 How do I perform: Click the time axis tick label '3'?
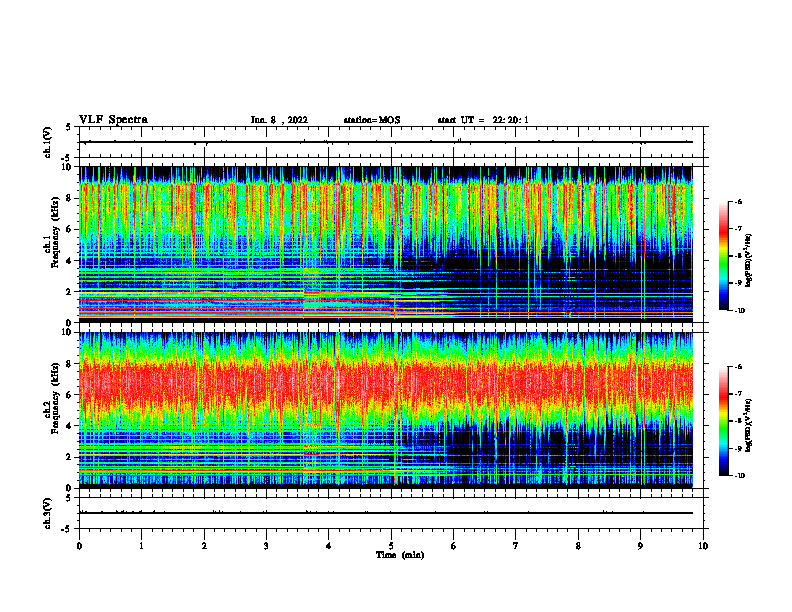(266, 546)
